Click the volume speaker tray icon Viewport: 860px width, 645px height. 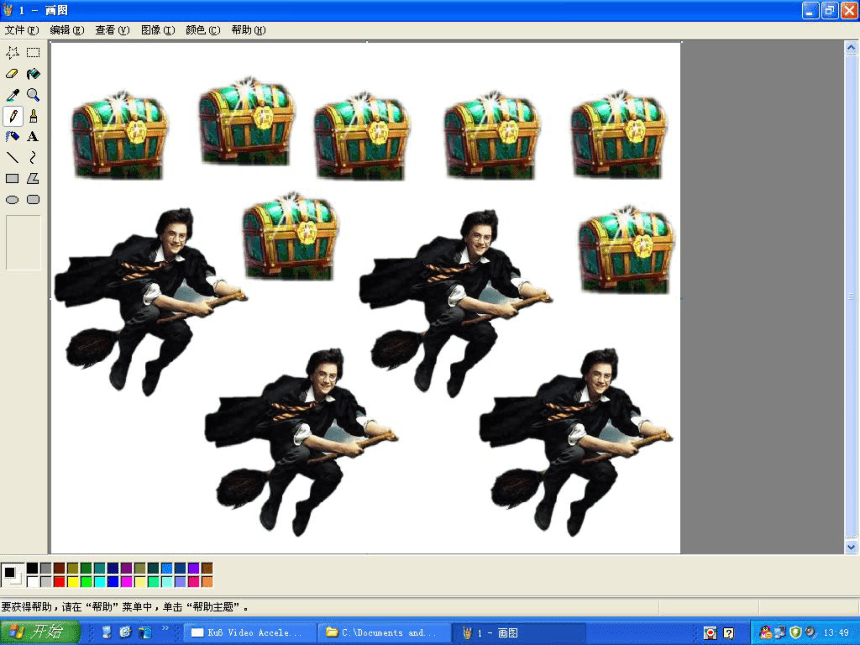coord(810,632)
